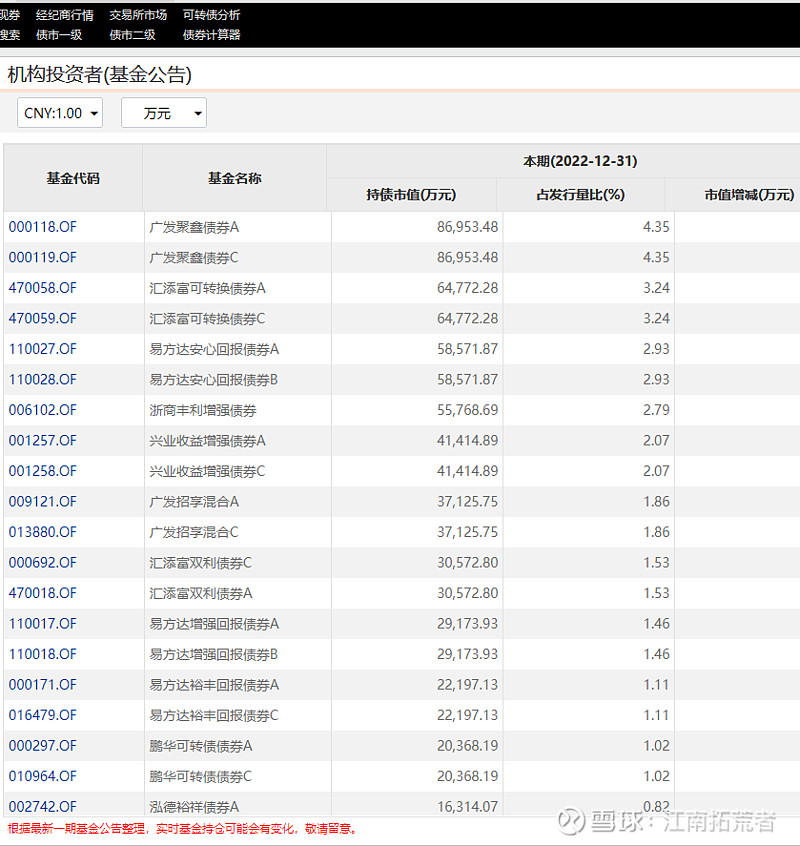The image size is (800, 846).
Task: Open fund code 010964.OF link
Action: [43, 776]
